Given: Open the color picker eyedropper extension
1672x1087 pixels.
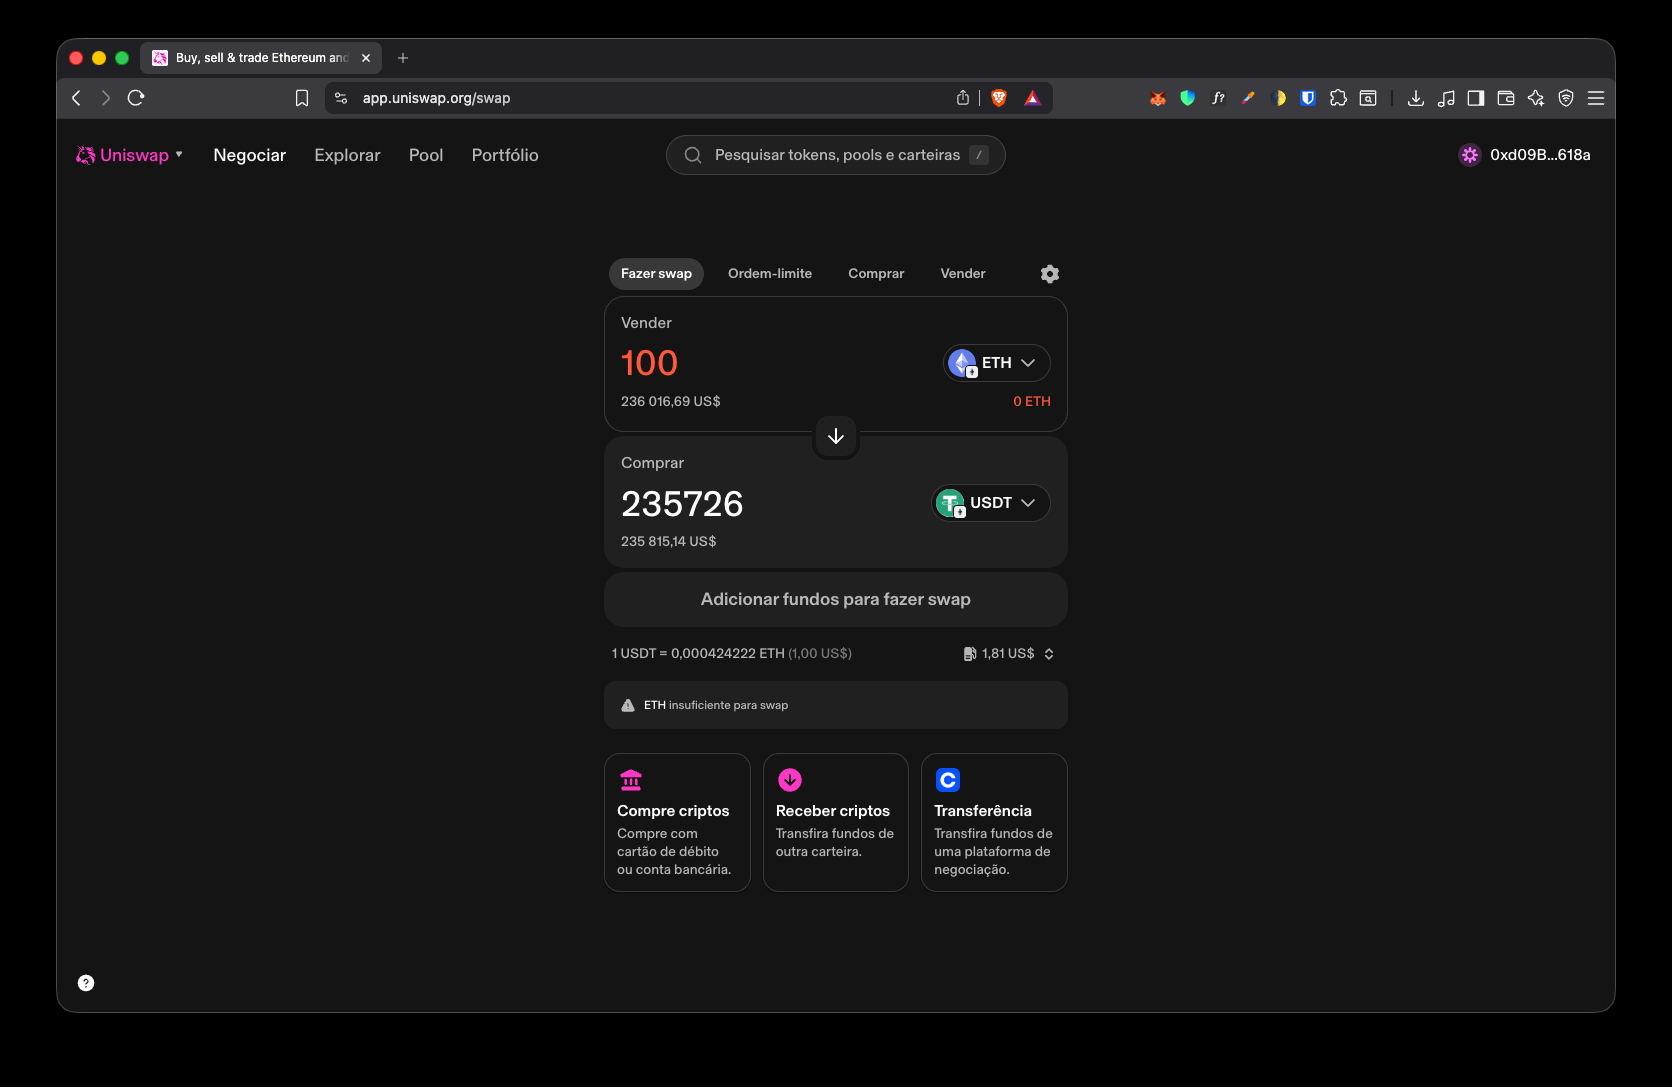Looking at the screenshot, I should (1248, 98).
